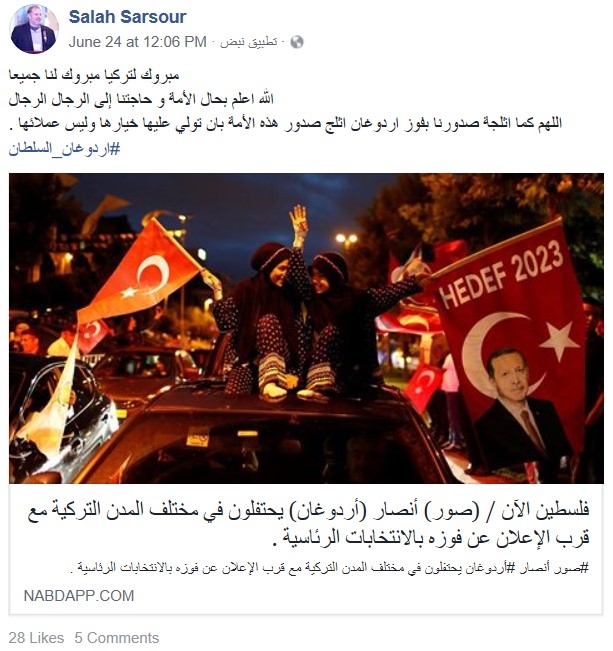Click the public globe privacy icon

[297, 42]
